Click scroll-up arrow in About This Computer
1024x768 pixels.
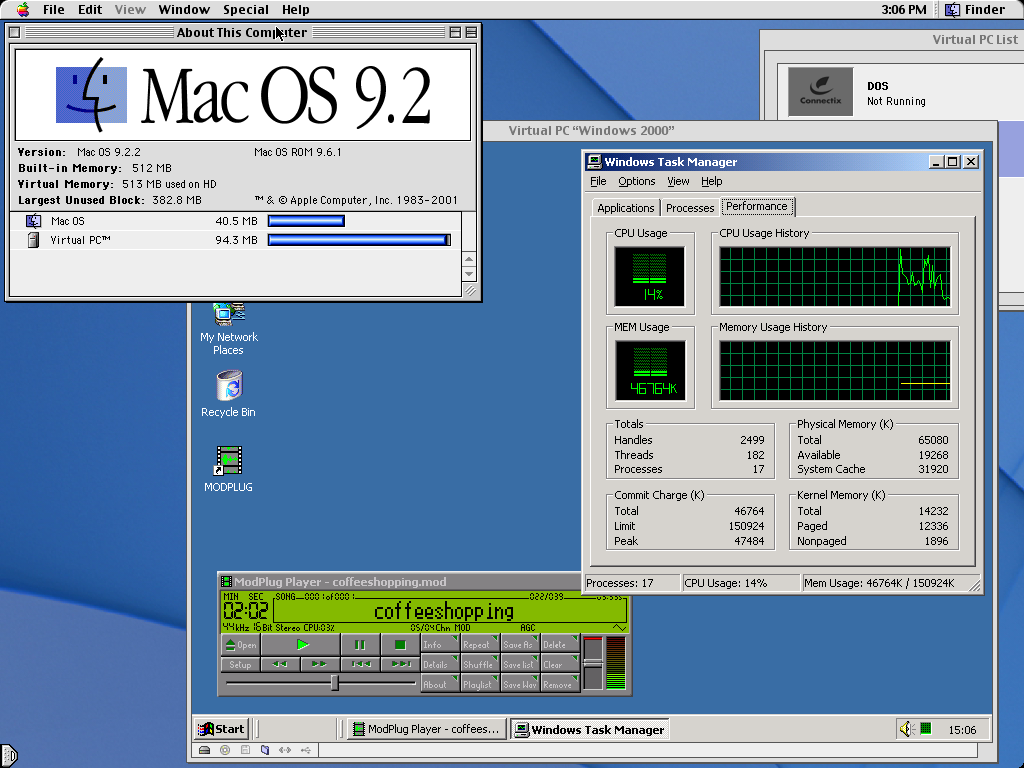pyautogui.click(x=469, y=259)
